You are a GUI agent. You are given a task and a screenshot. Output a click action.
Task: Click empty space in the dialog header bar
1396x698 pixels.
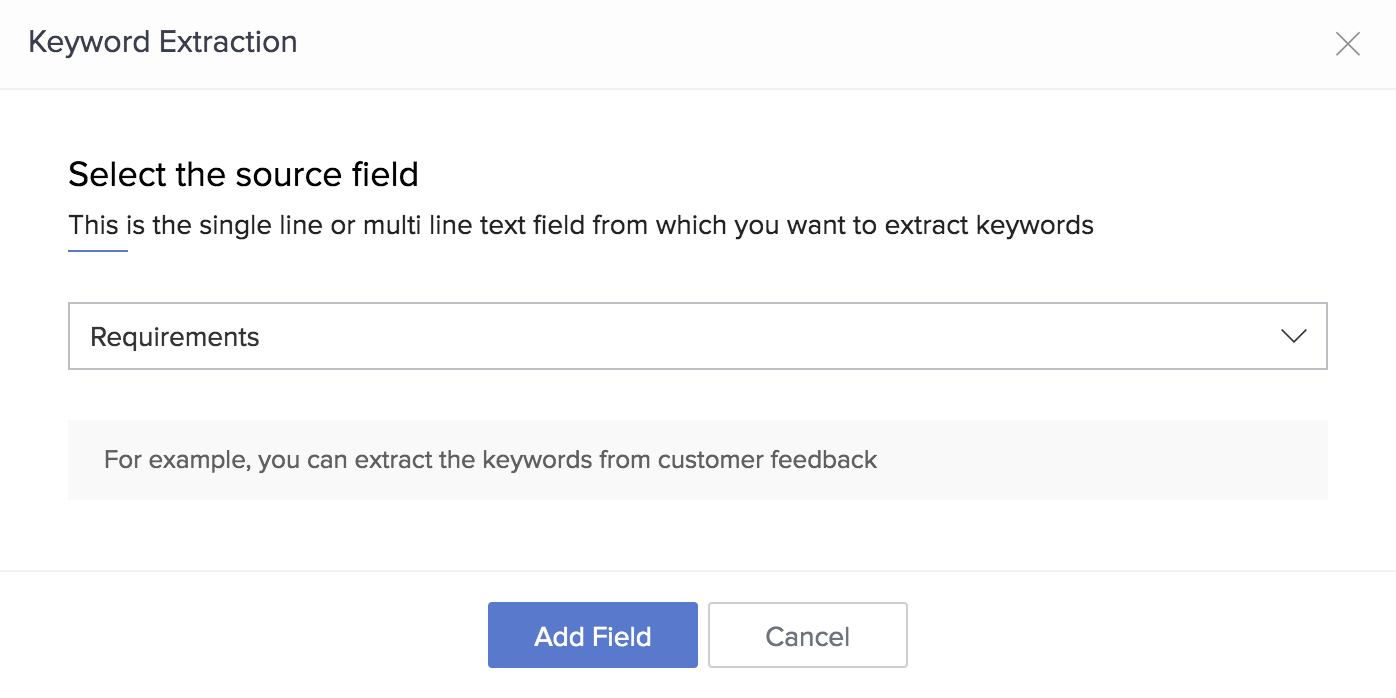(x=800, y=44)
